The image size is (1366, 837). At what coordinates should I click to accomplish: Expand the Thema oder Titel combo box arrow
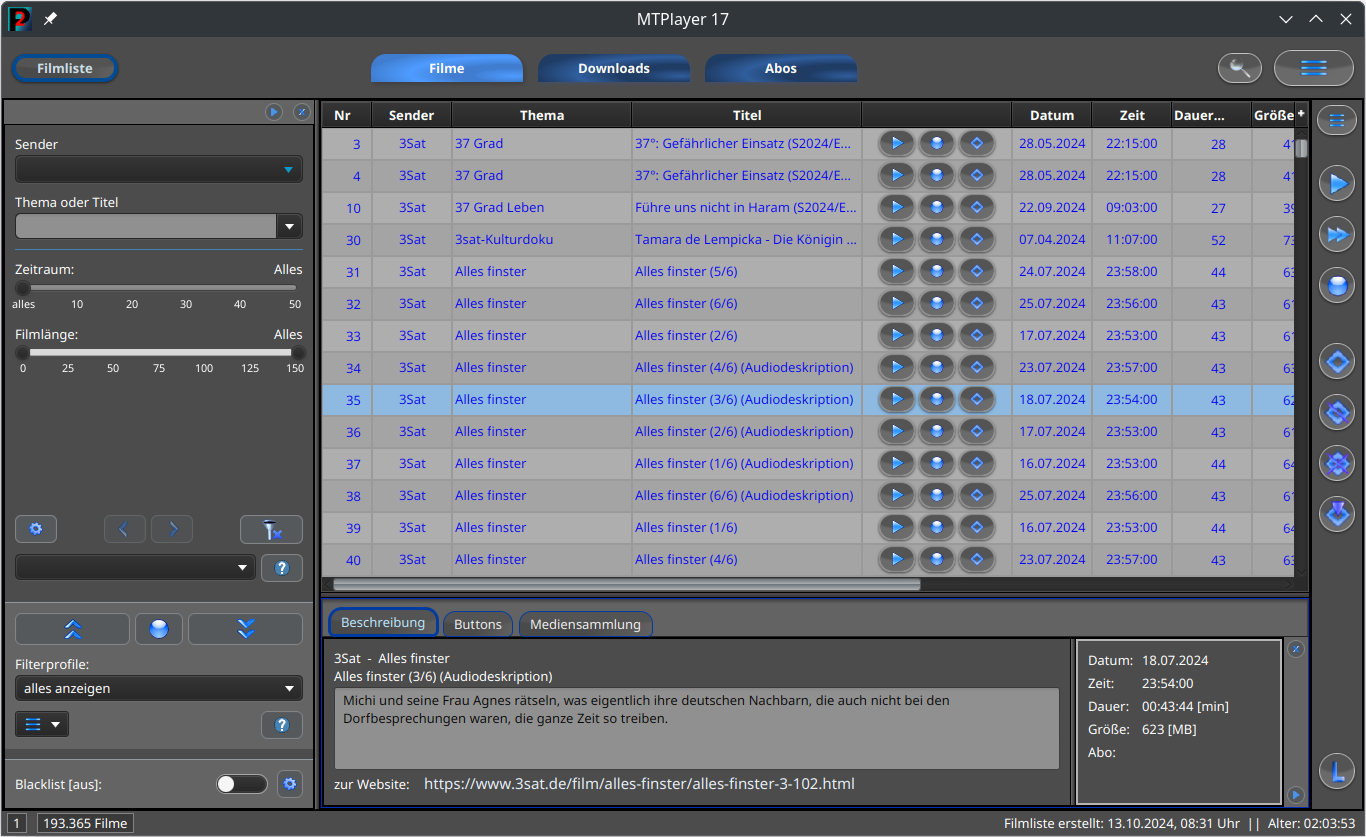289,226
